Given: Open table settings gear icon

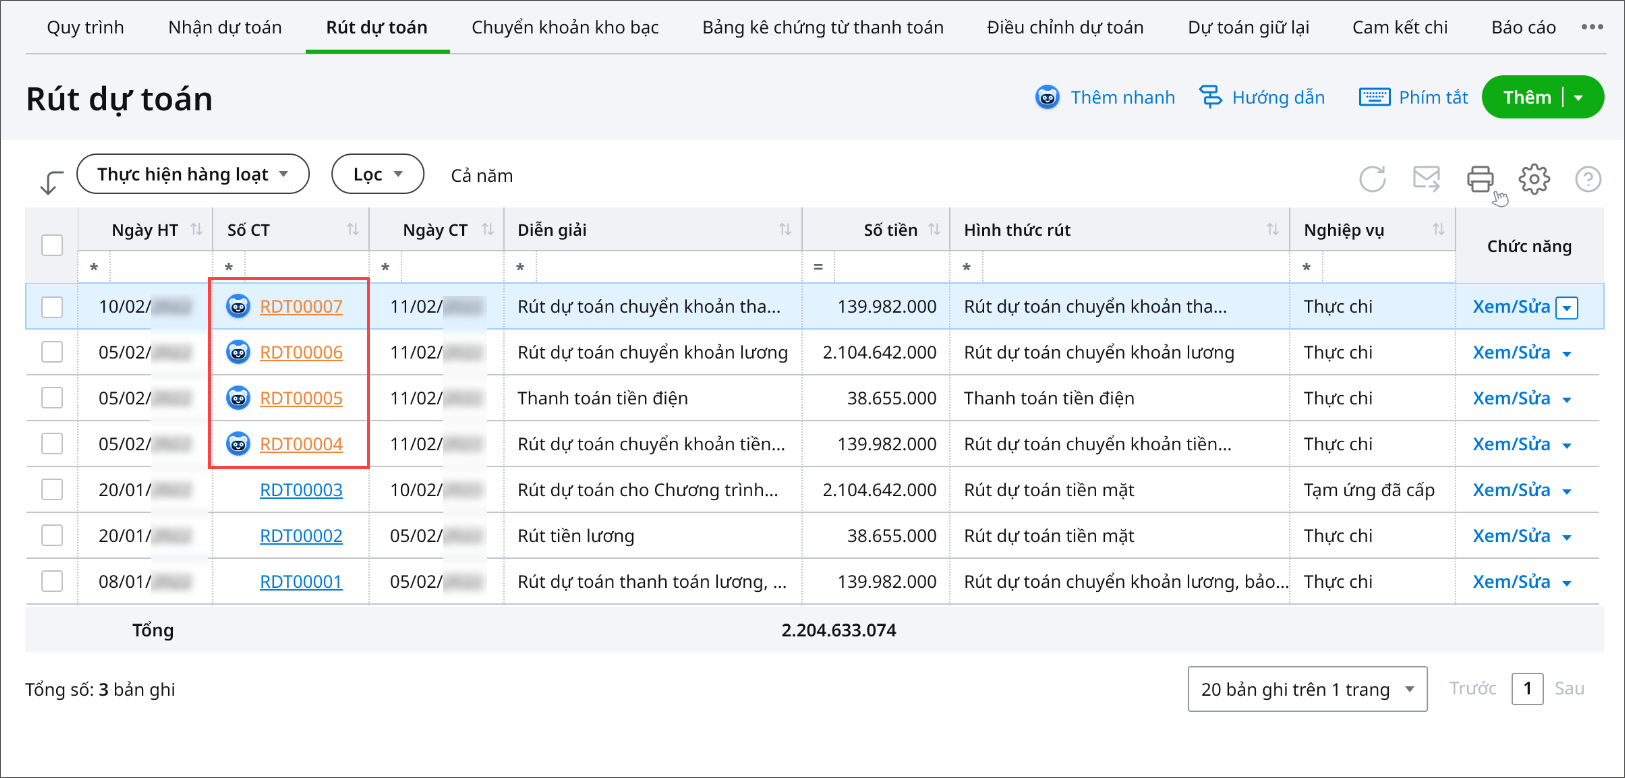Looking at the screenshot, I should (x=1534, y=179).
